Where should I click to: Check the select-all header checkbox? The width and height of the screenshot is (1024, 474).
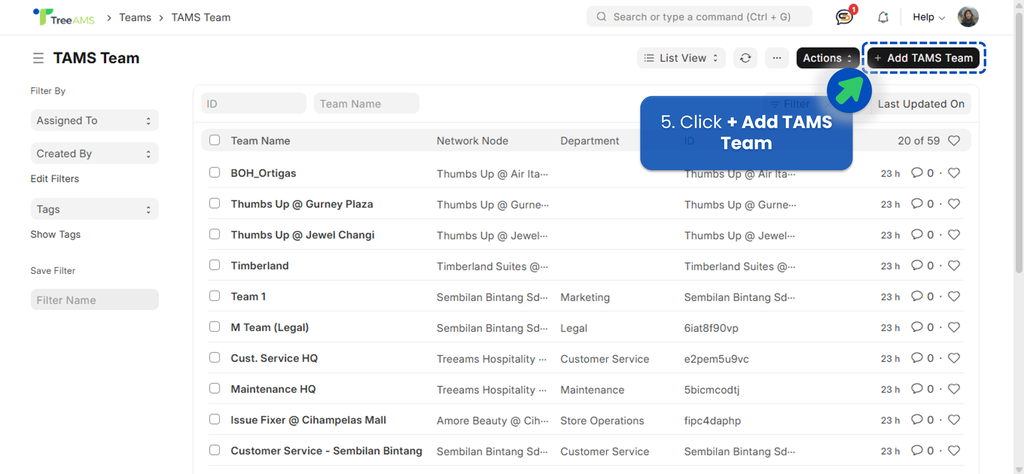point(214,141)
